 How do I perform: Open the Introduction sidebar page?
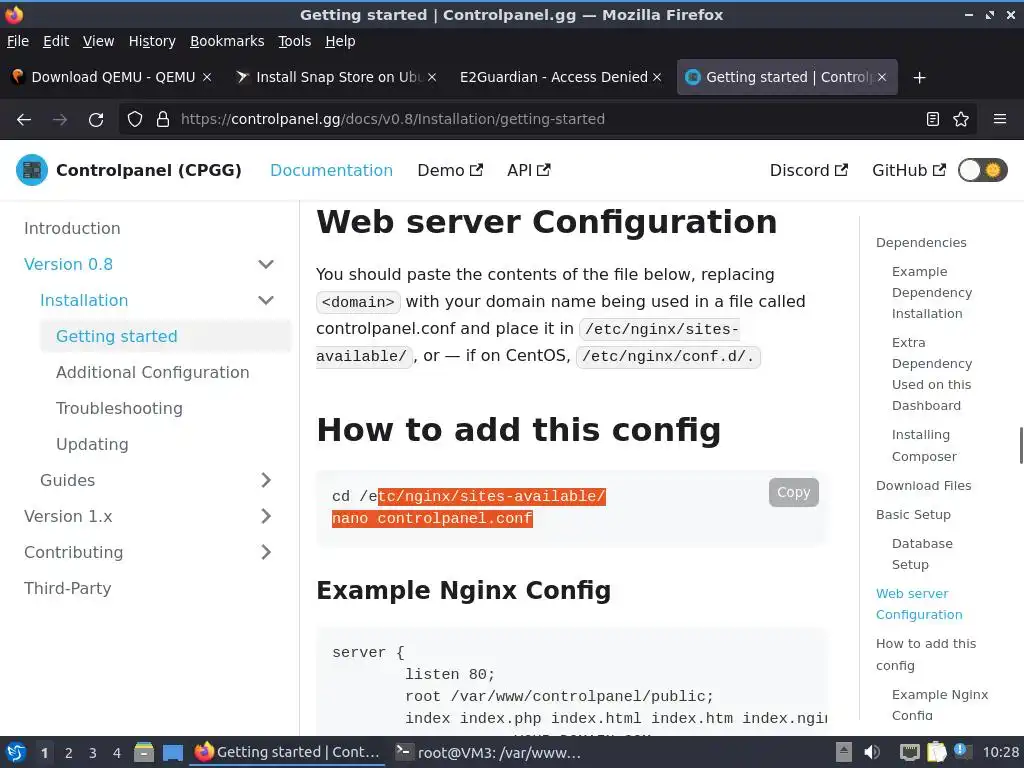pos(72,229)
